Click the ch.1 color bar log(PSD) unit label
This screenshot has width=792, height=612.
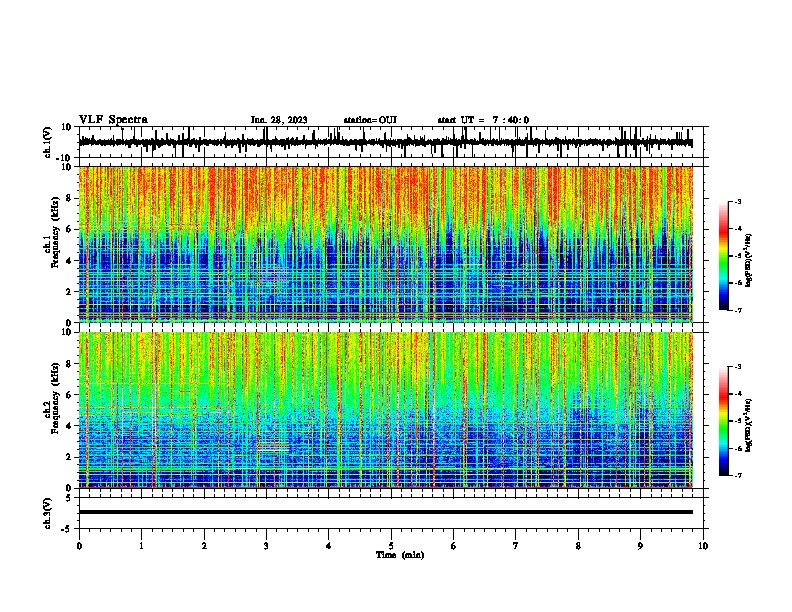(749, 261)
